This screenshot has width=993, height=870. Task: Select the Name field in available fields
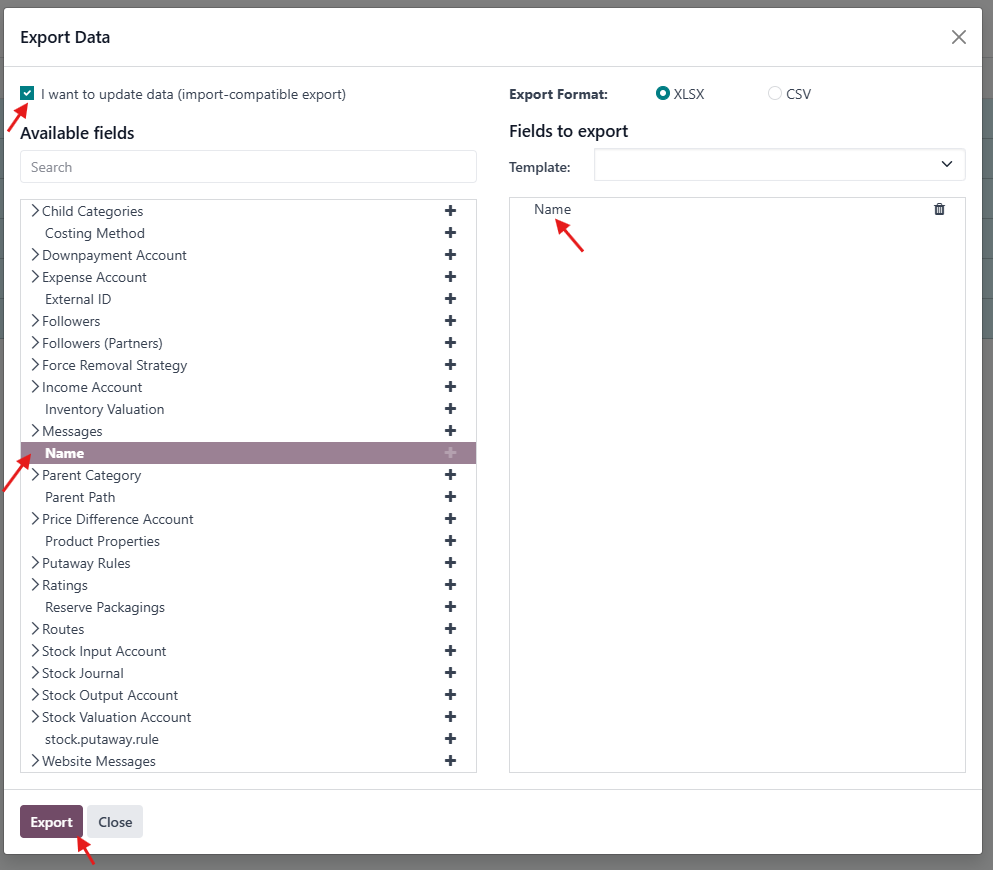[x=65, y=453]
